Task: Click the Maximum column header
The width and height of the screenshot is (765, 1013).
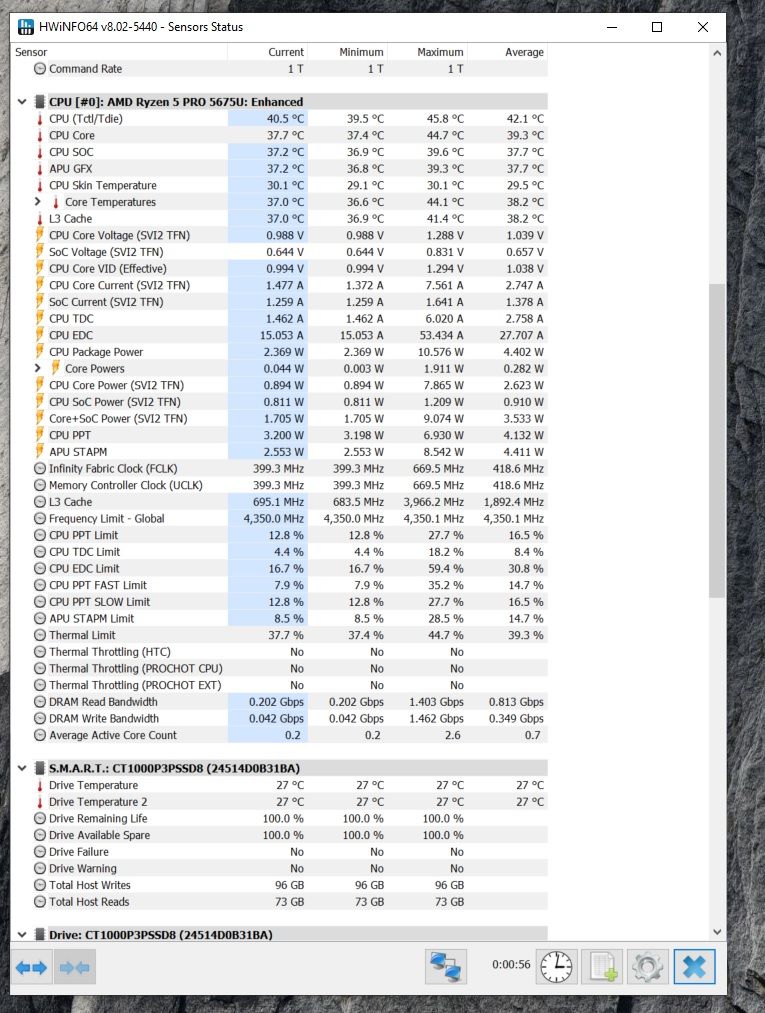Action: click(x=426, y=52)
